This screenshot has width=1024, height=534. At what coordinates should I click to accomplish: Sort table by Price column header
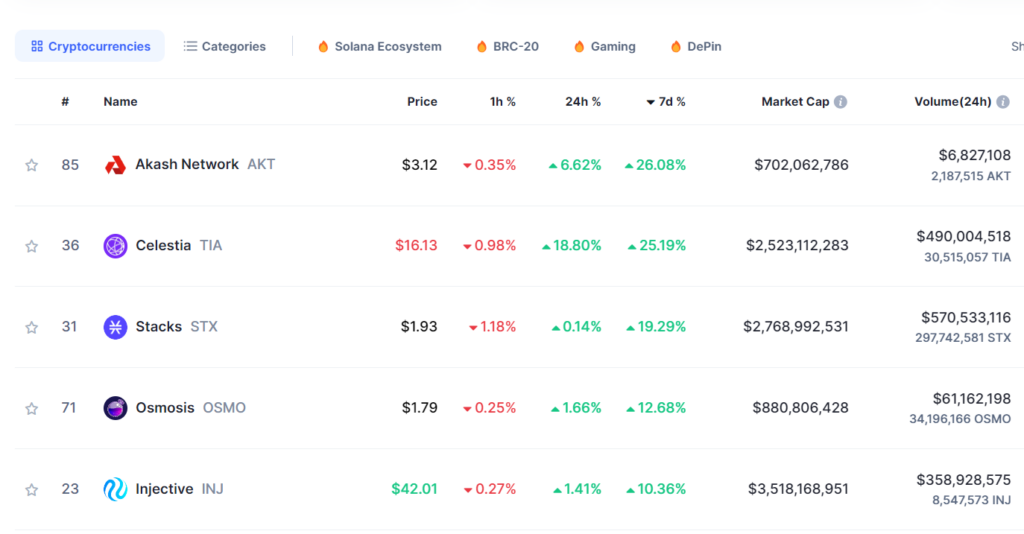click(422, 102)
